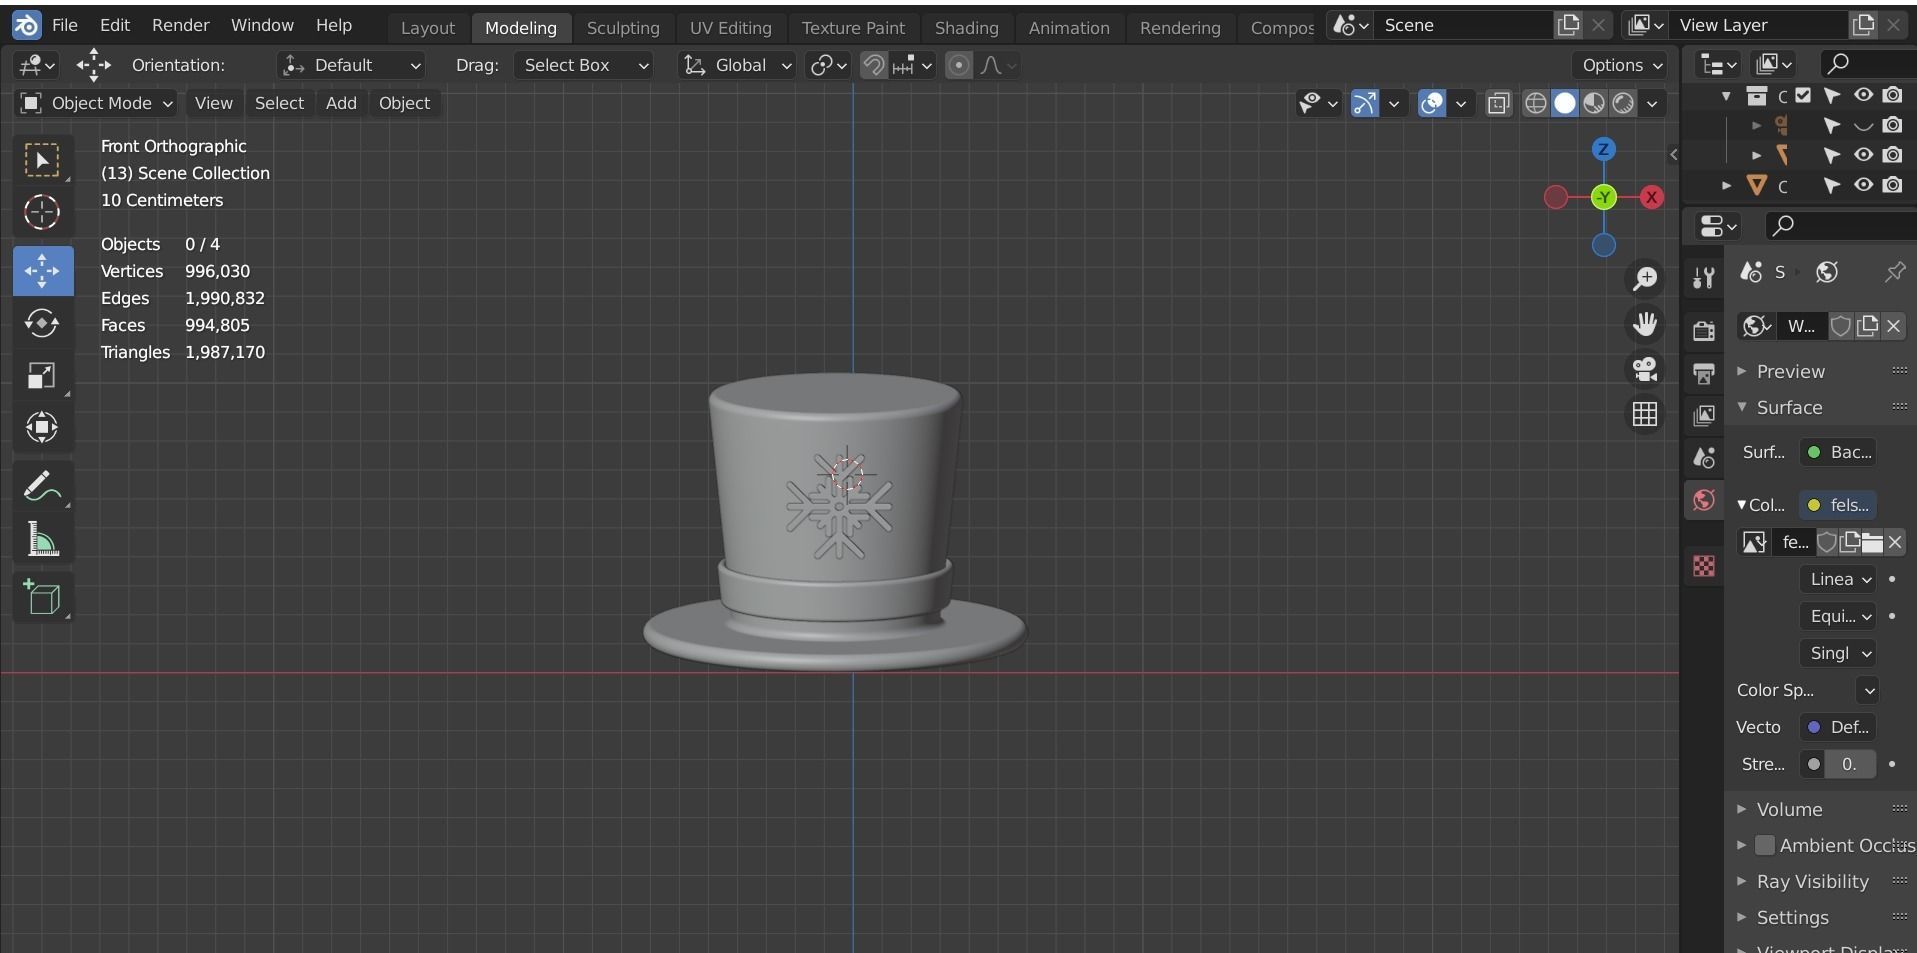1917x953 pixels.
Task: Select the Annotate pencil tool
Action: [42, 487]
